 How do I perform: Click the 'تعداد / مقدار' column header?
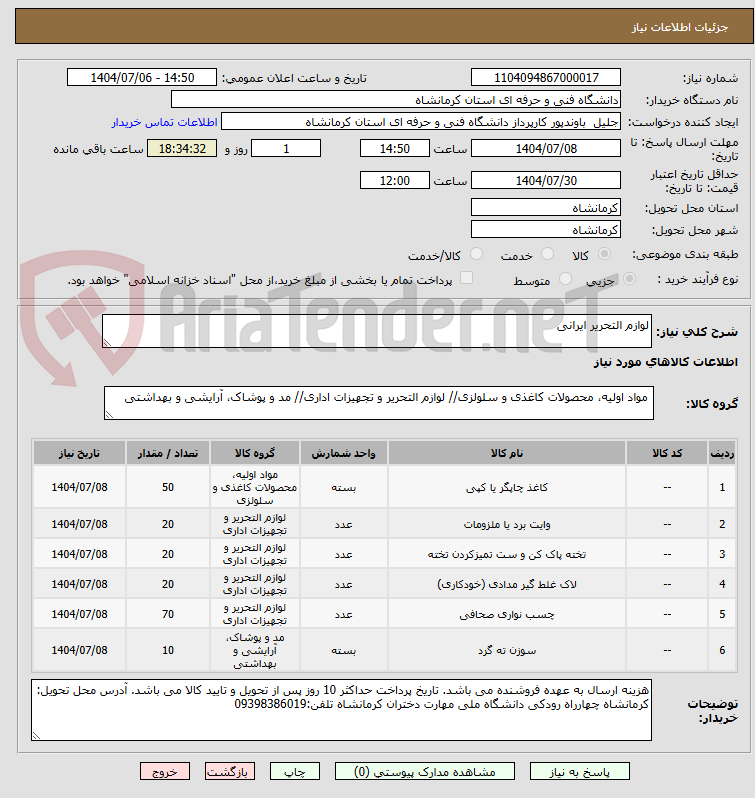click(x=168, y=453)
